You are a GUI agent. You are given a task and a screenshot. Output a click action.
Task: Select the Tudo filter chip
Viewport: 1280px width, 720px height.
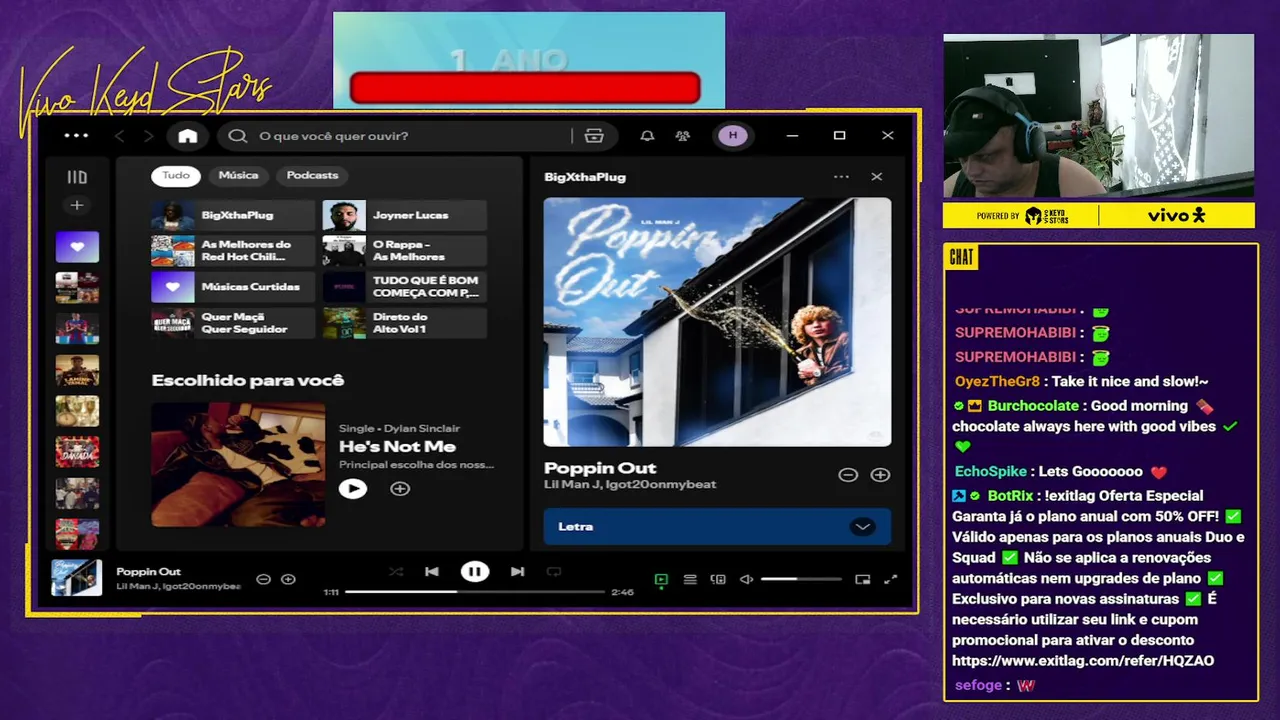click(176, 175)
